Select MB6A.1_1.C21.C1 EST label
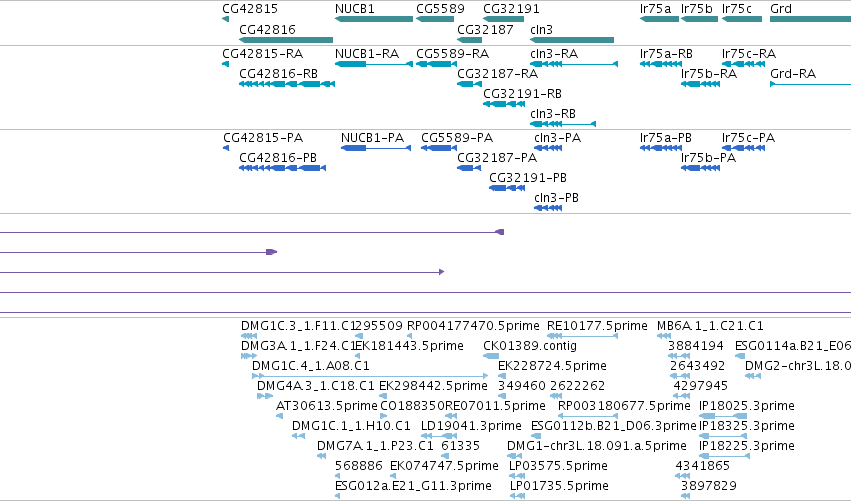Viewport: 851px width, 501px height. 710,326
